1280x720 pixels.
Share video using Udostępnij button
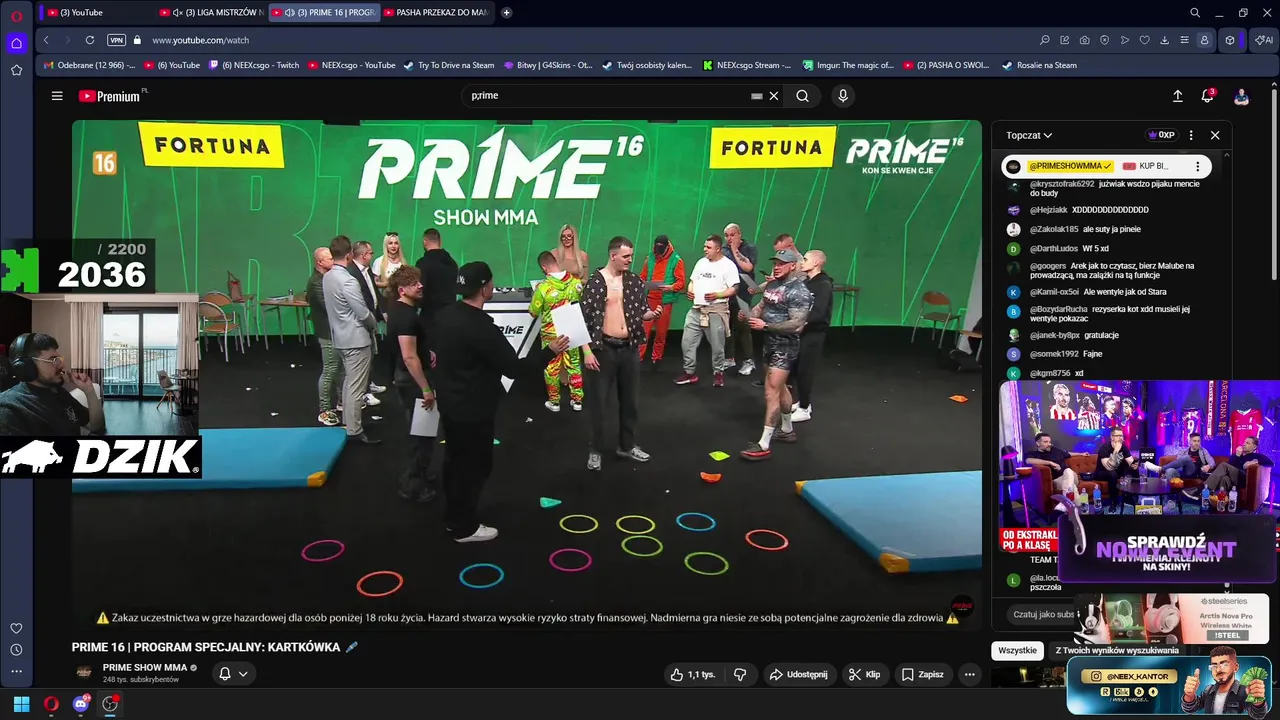click(x=798, y=674)
